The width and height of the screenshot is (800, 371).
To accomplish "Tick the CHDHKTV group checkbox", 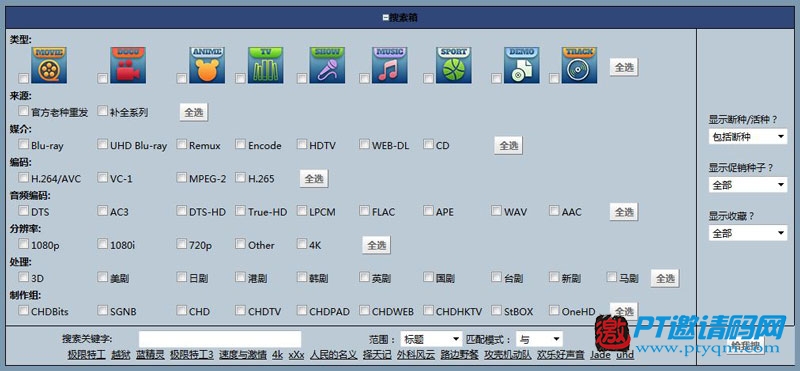I will tap(428, 310).
